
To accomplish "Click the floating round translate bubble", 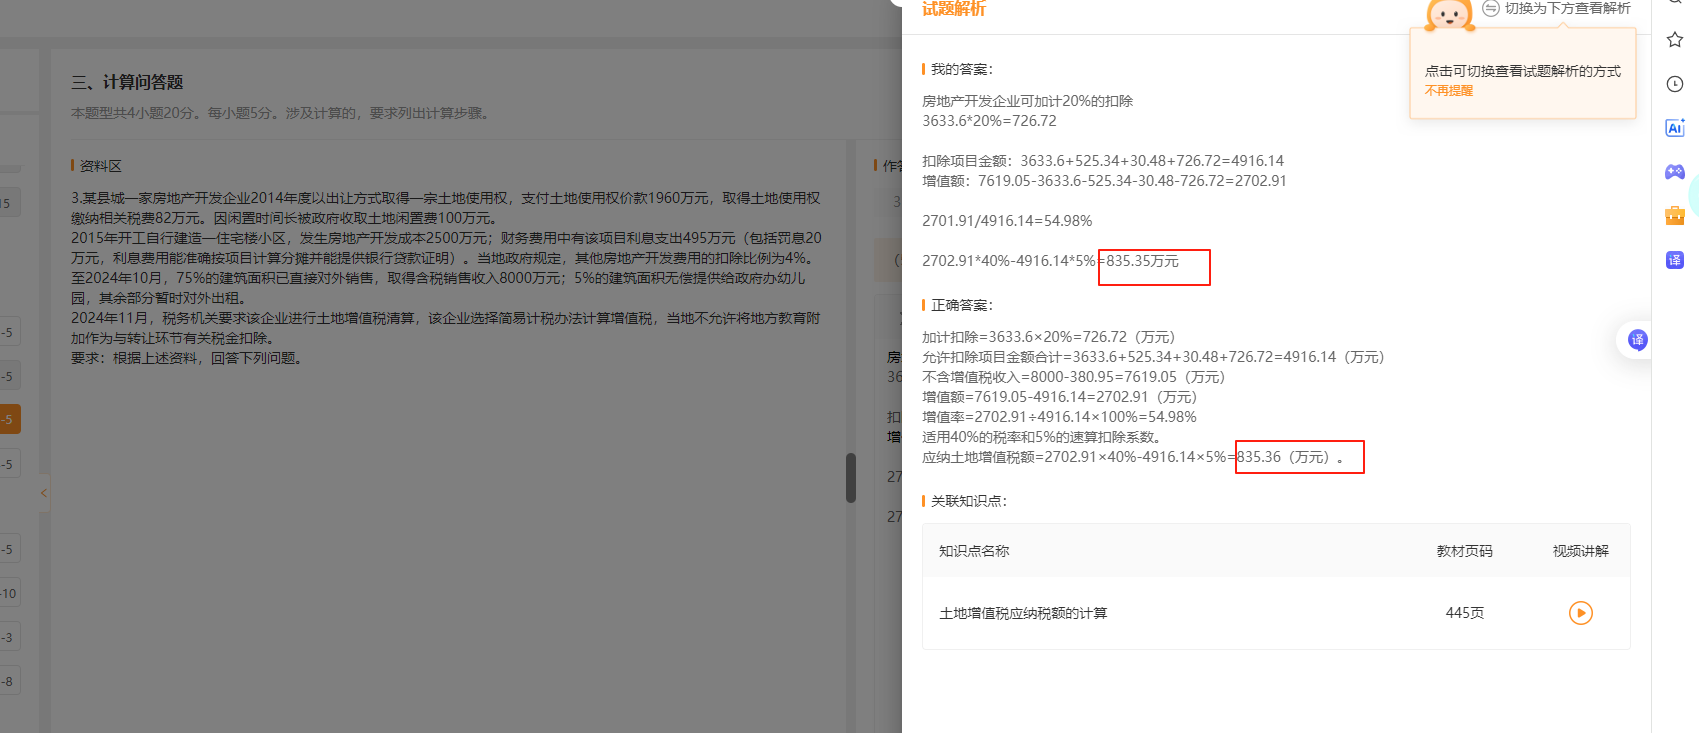I will click(x=1637, y=340).
